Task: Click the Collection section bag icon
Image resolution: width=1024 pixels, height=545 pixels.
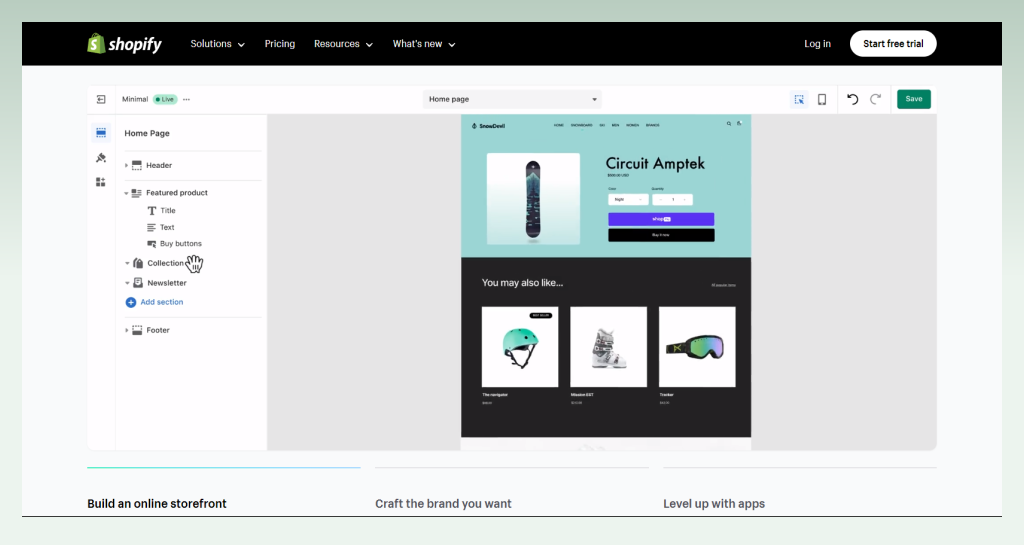Action: (138, 263)
